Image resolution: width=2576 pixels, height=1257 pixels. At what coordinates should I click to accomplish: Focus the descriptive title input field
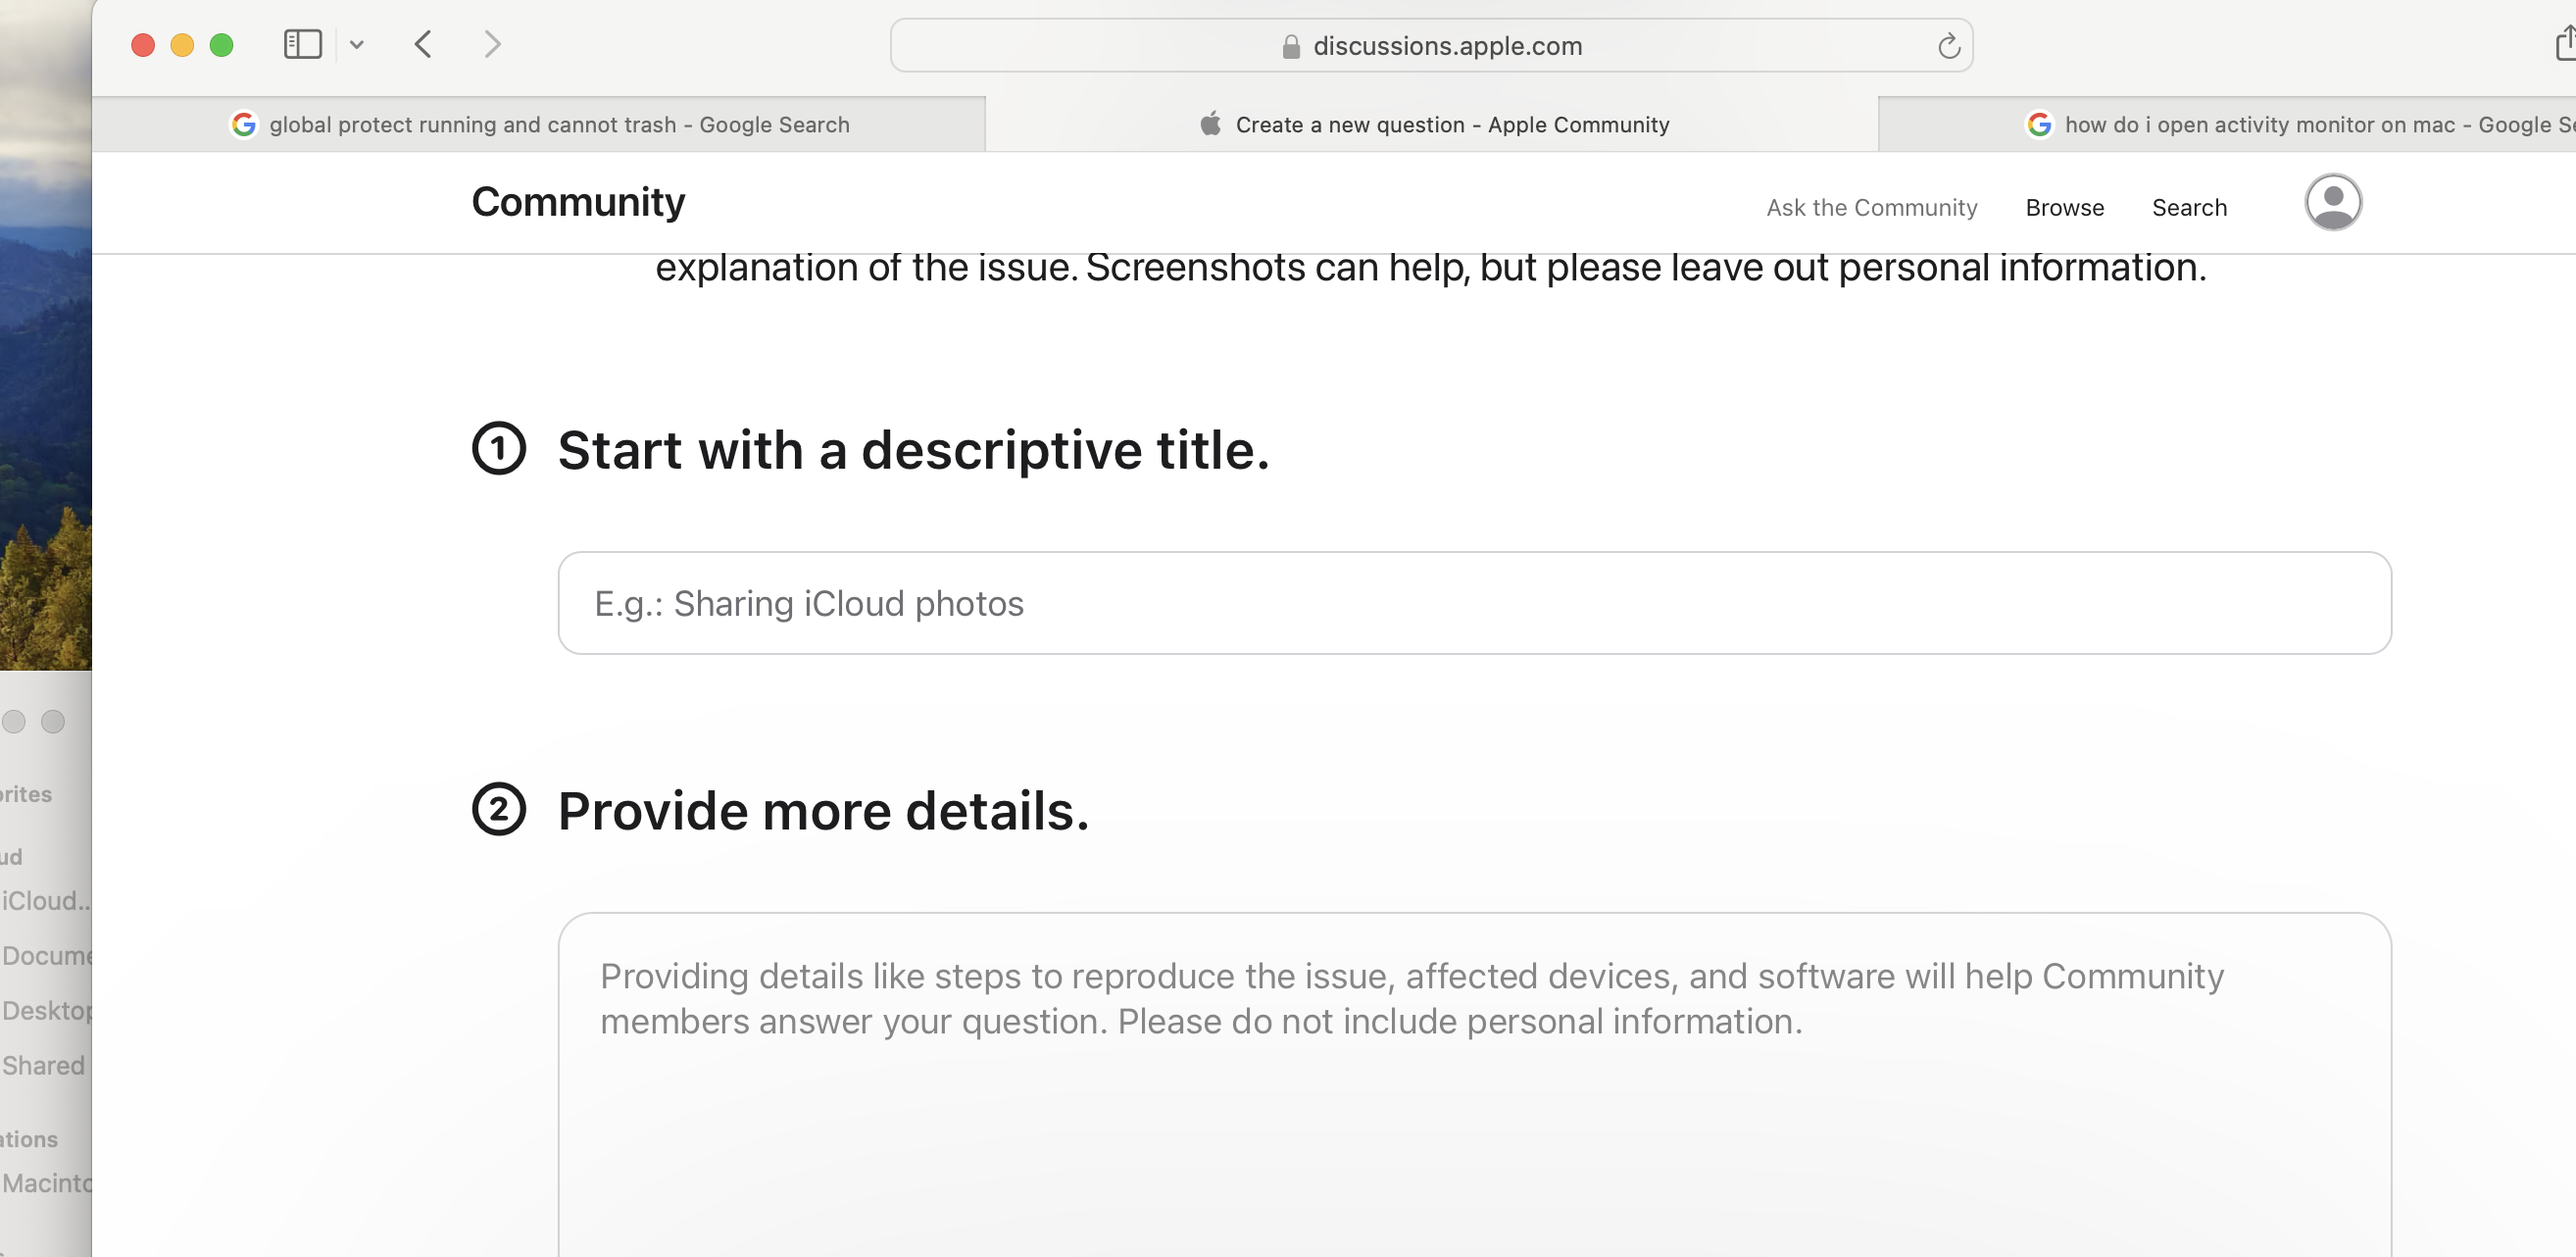click(1474, 604)
